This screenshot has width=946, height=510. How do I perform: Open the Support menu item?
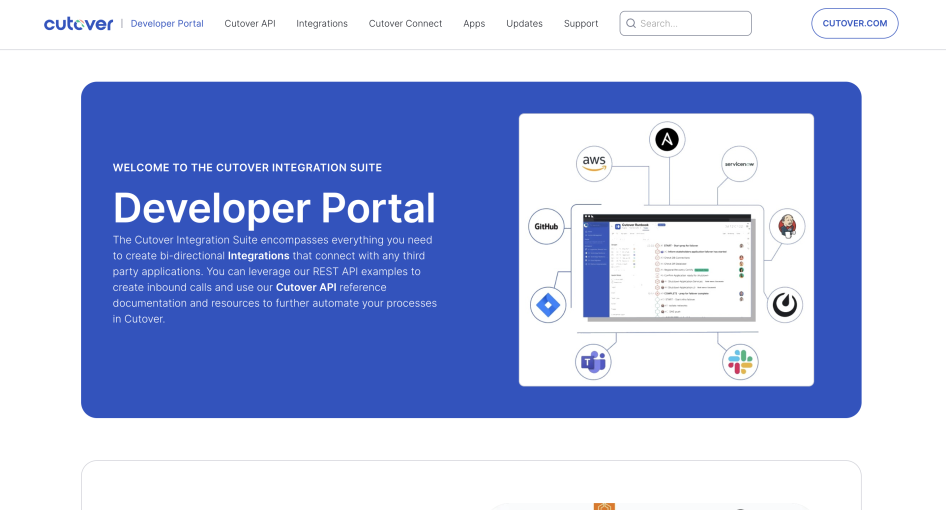[581, 24]
